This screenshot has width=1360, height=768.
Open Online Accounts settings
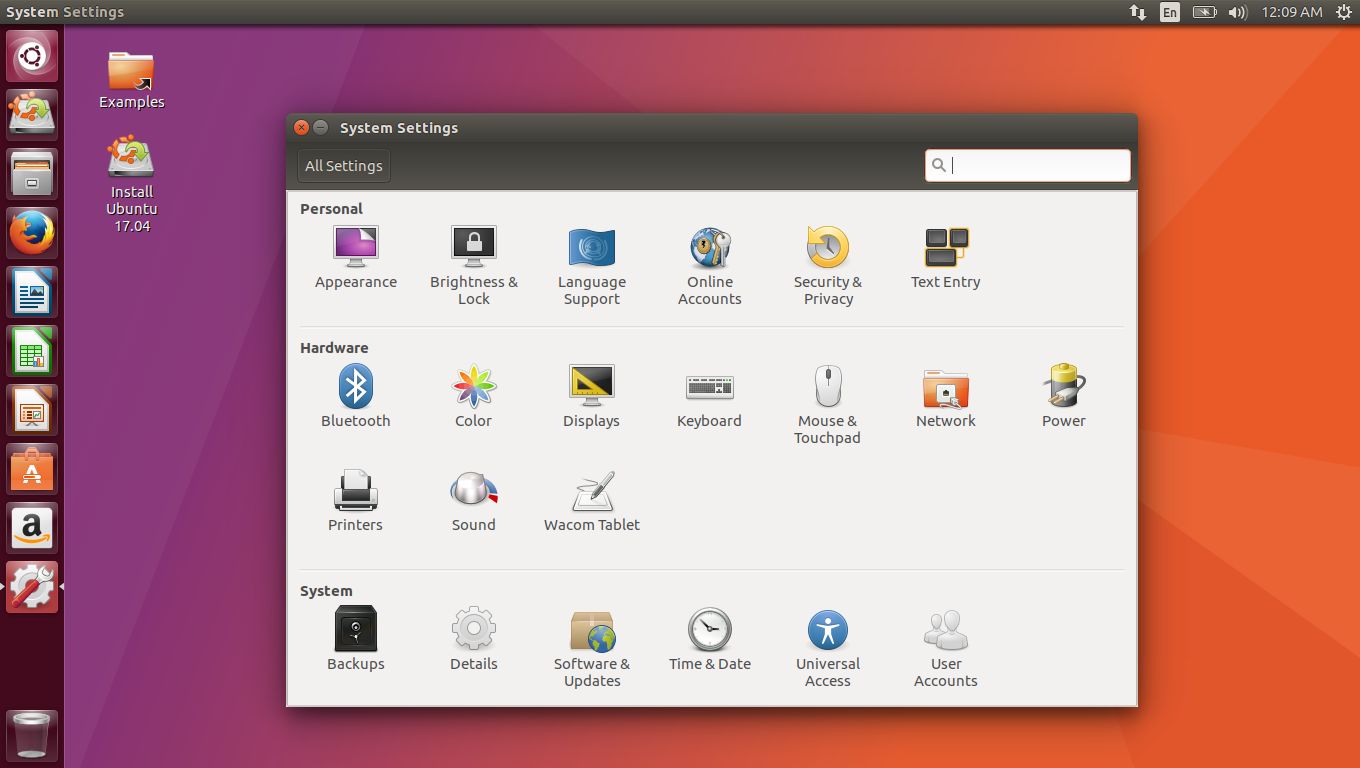click(710, 266)
